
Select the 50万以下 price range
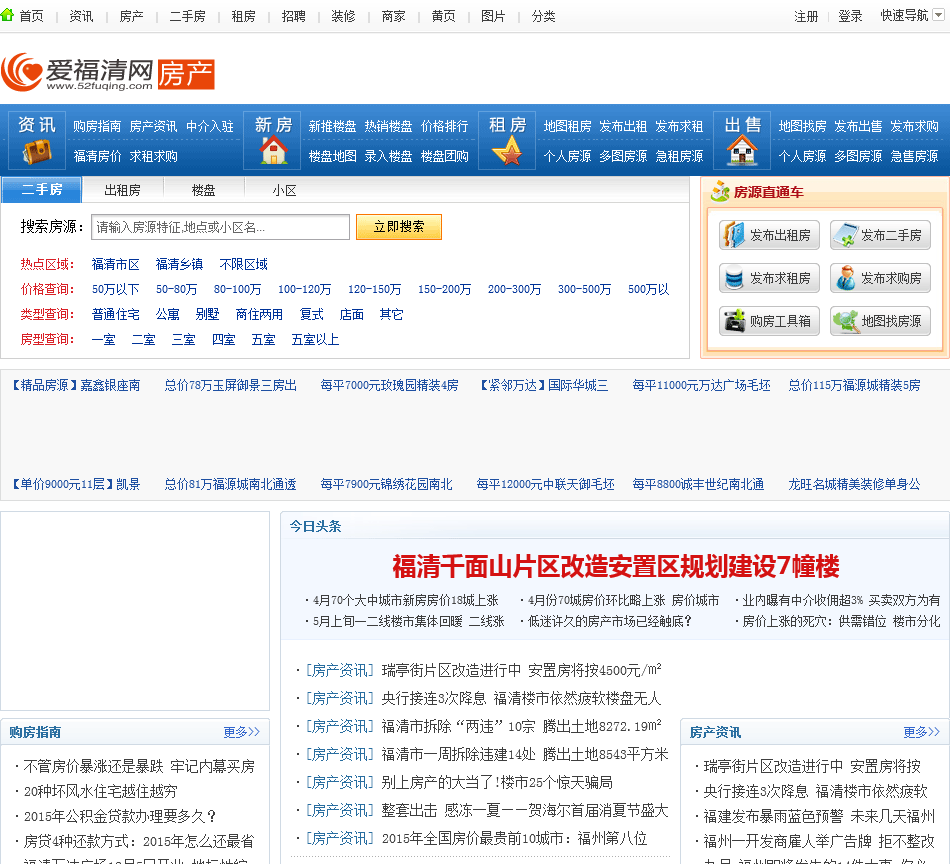tap(116, 289)
